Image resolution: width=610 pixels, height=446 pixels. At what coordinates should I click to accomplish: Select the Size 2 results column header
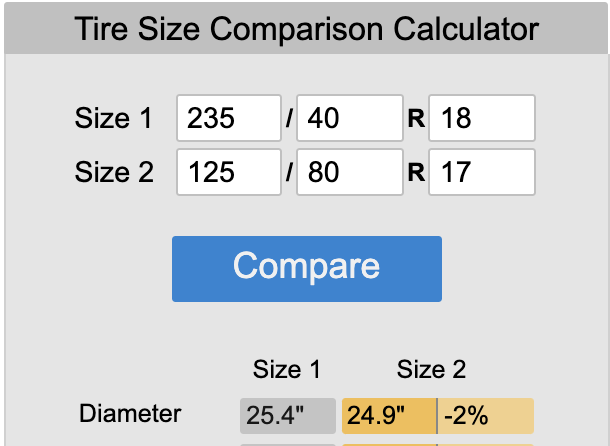(x=431, y=369)
